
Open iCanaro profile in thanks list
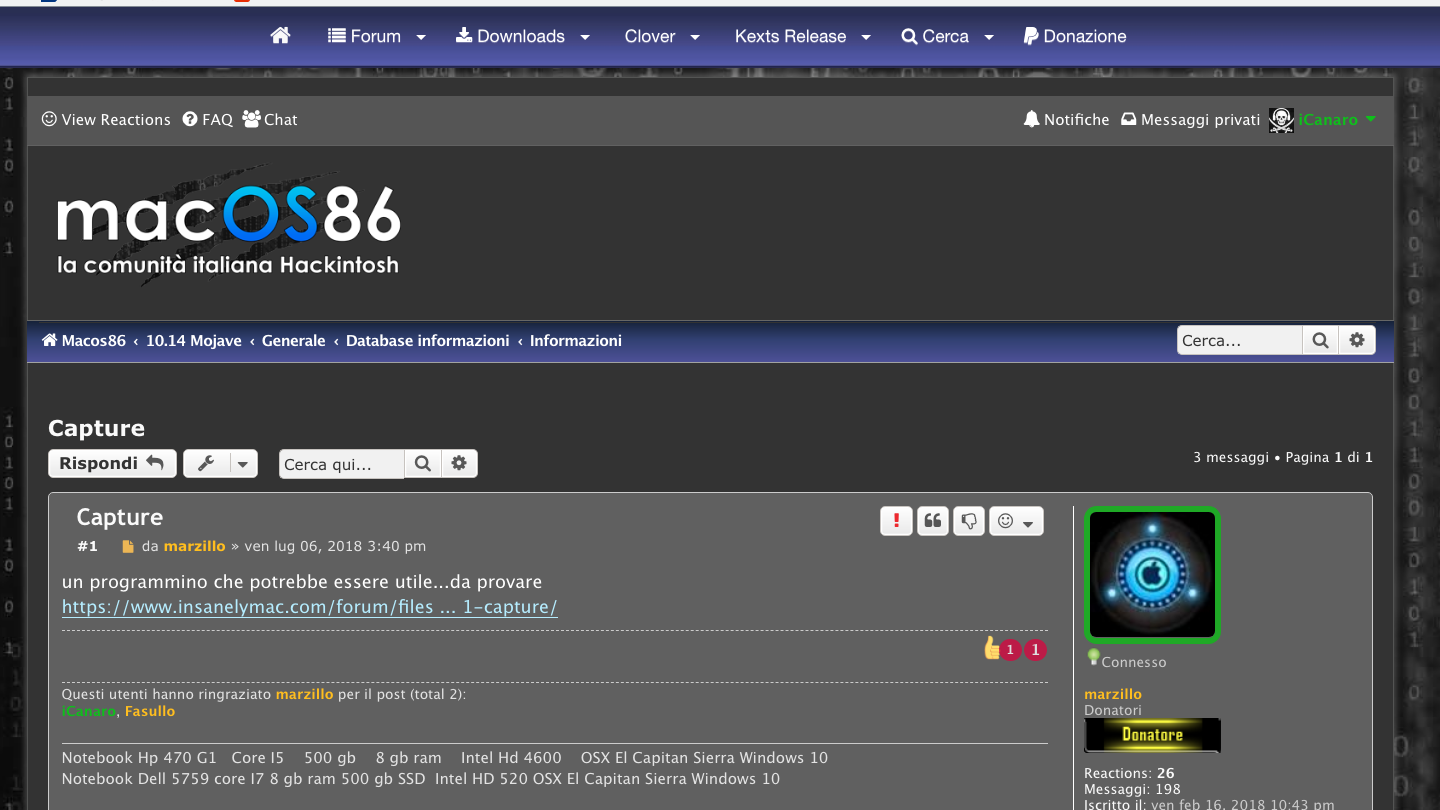pyautogui.click(x=88, y=711)
